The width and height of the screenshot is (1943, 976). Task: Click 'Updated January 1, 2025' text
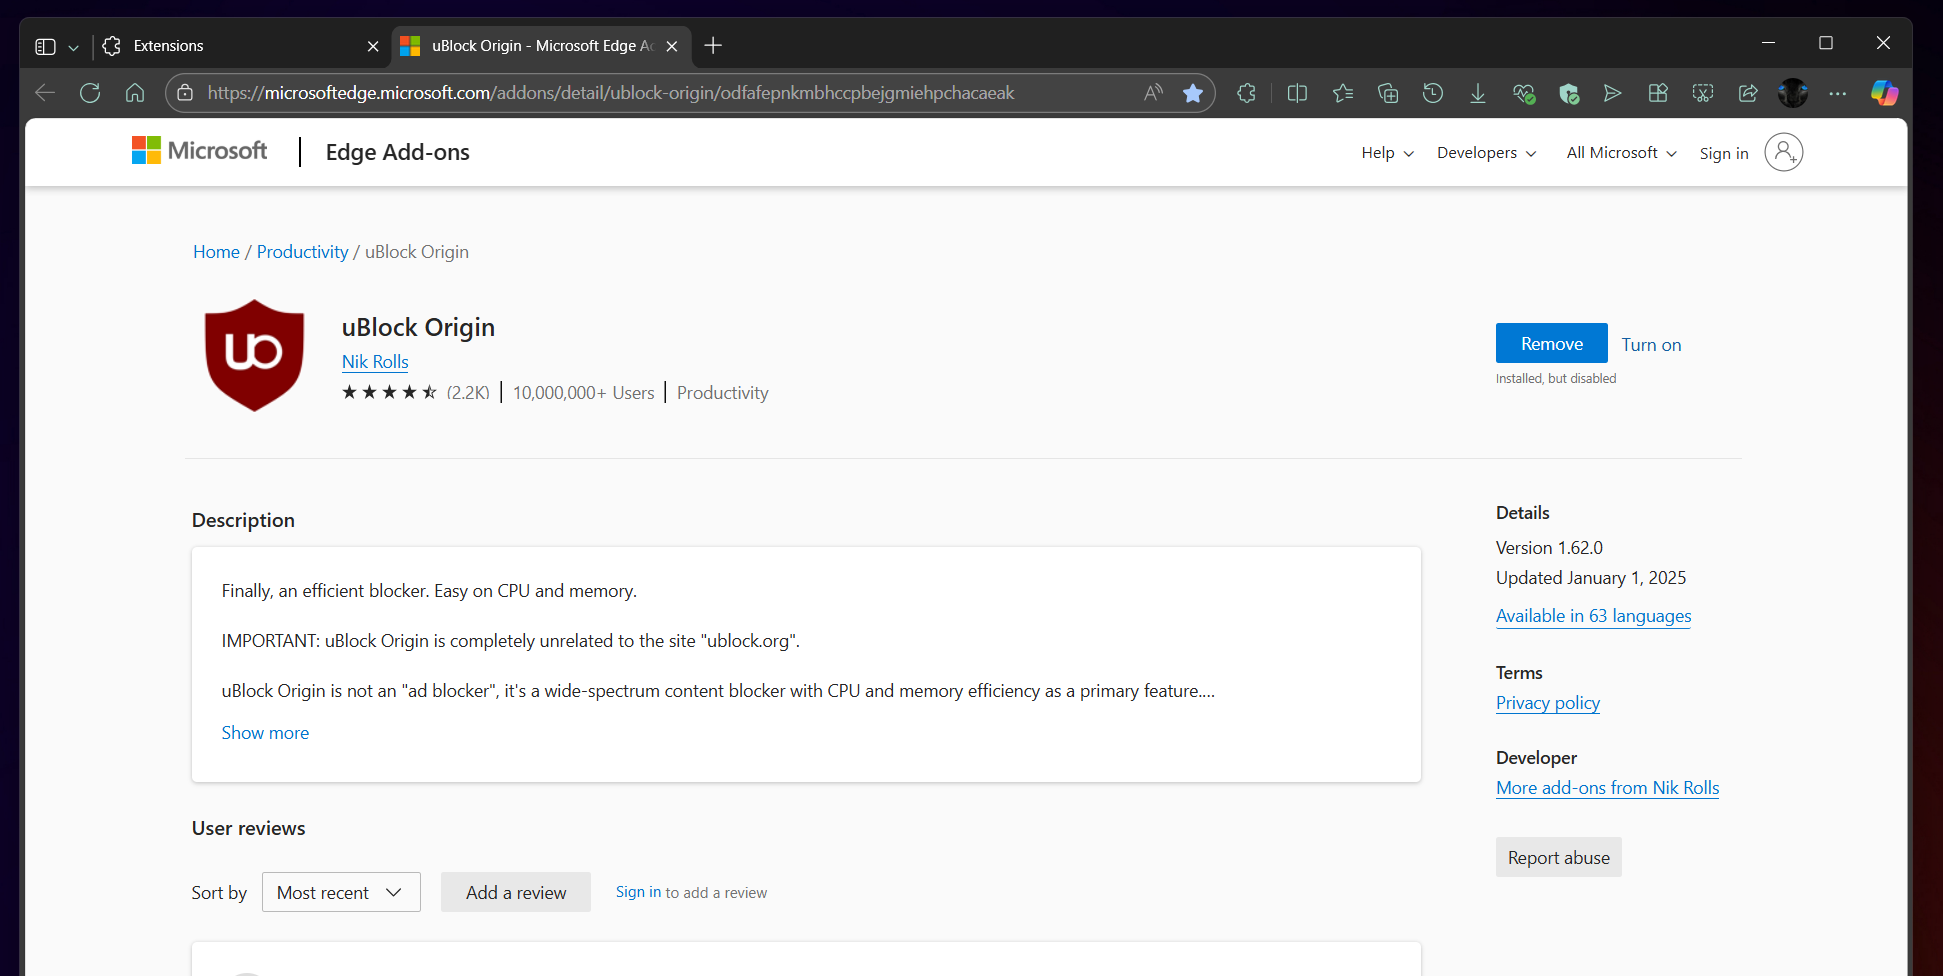click(1591, 578)
